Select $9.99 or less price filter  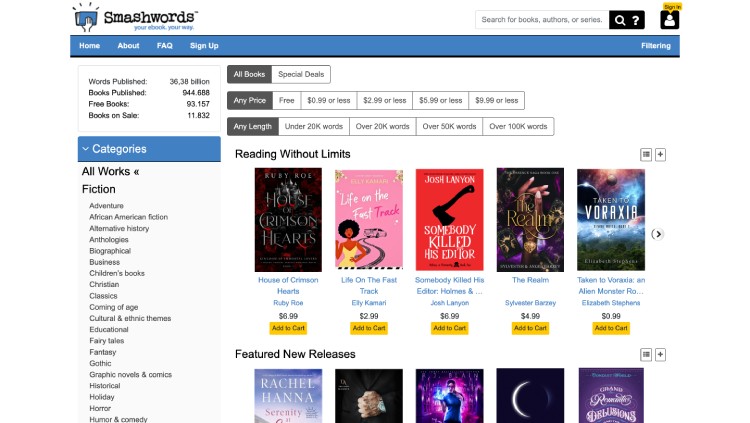pyautogui.click(x=496, y=100)
